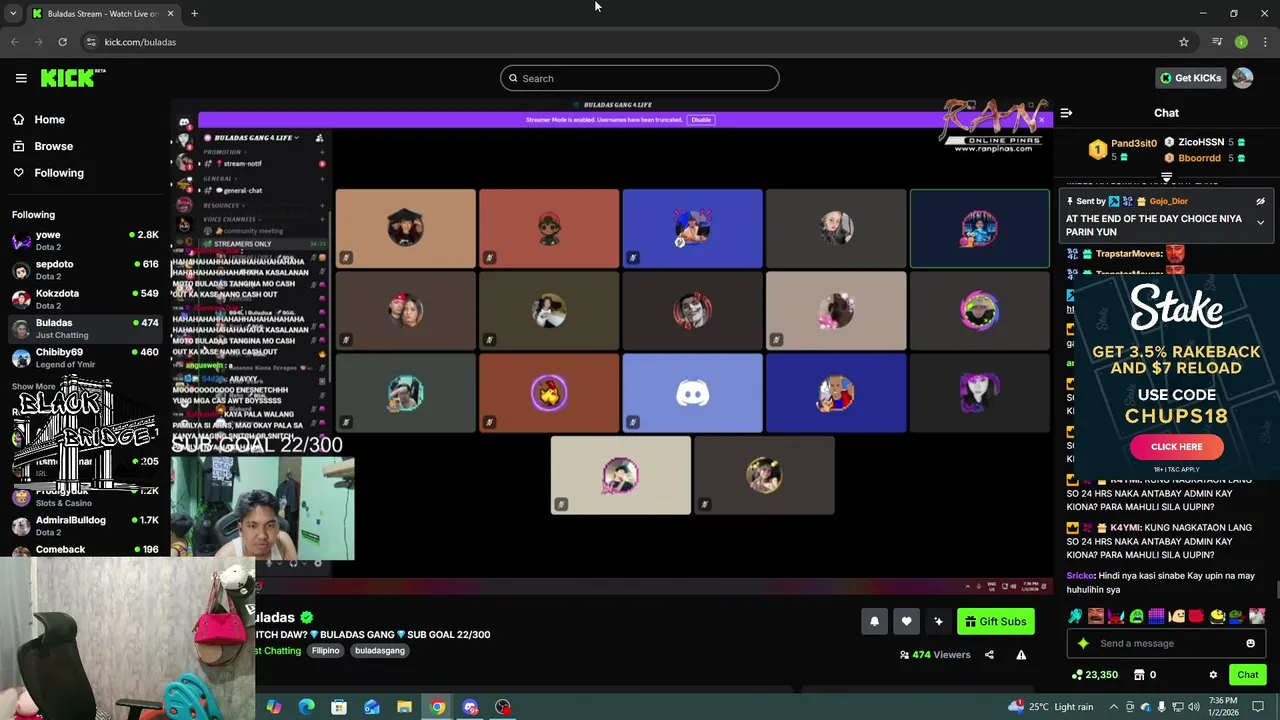The height and width of the screenshot is (720, 1280).
Task: Click the browser reload button
Action: click(x=62, y=42)
